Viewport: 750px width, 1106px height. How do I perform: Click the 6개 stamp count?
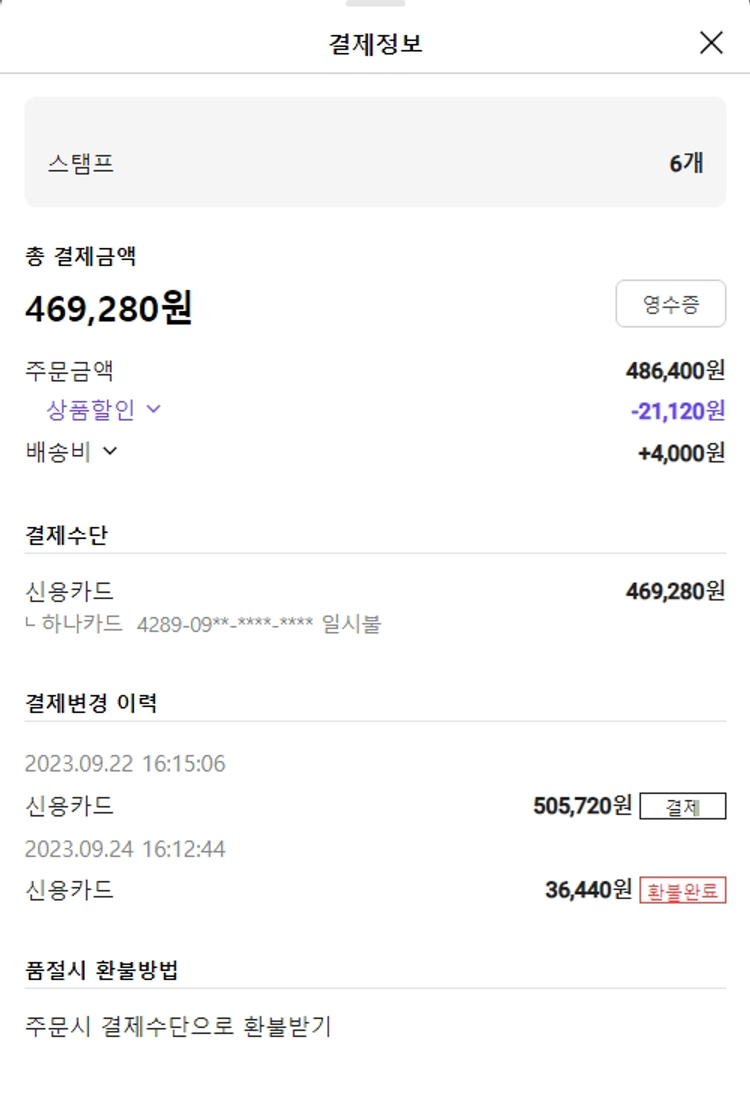[x=686, y=164]
